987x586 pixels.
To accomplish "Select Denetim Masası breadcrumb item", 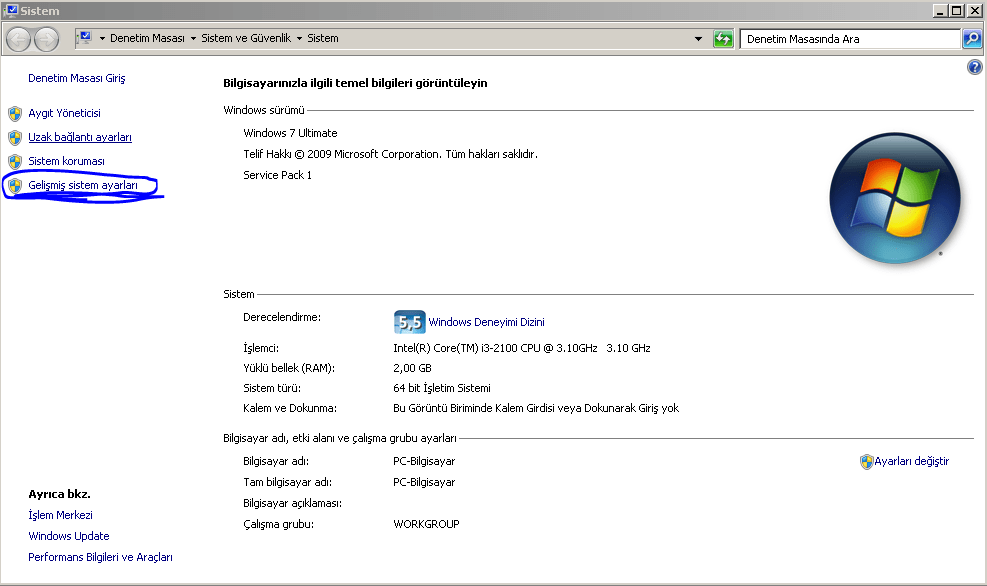I will point(147,38).
